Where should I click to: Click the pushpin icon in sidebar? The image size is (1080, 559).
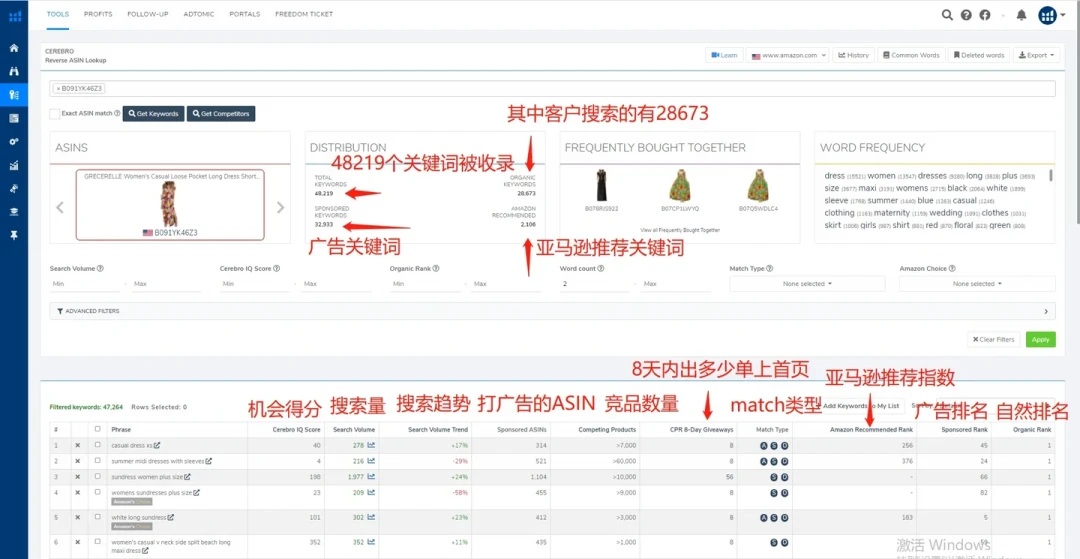point(14,235)
